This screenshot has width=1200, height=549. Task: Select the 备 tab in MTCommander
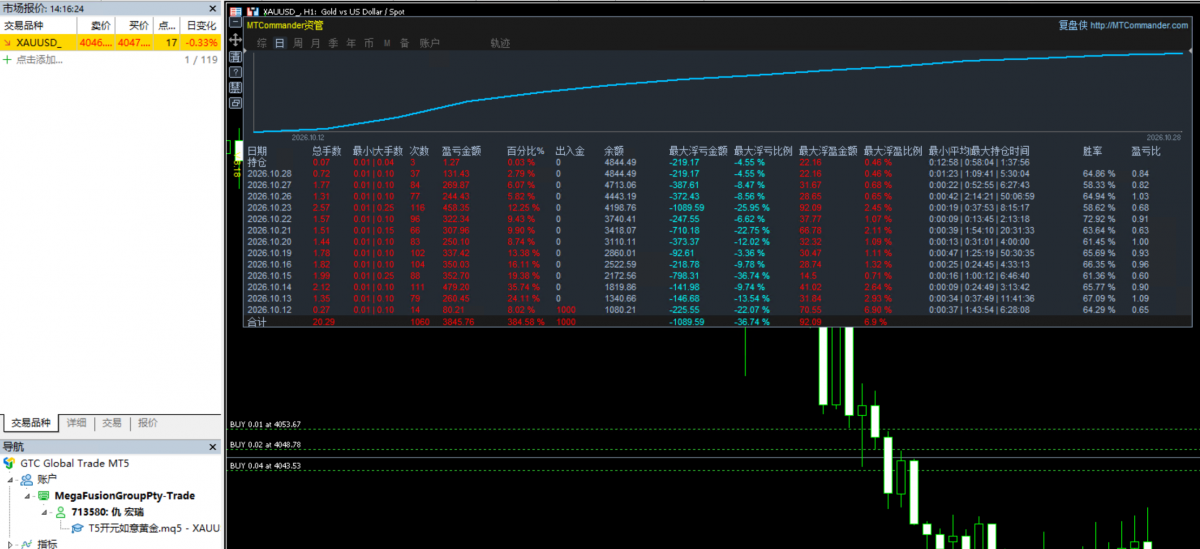point(404,43)
